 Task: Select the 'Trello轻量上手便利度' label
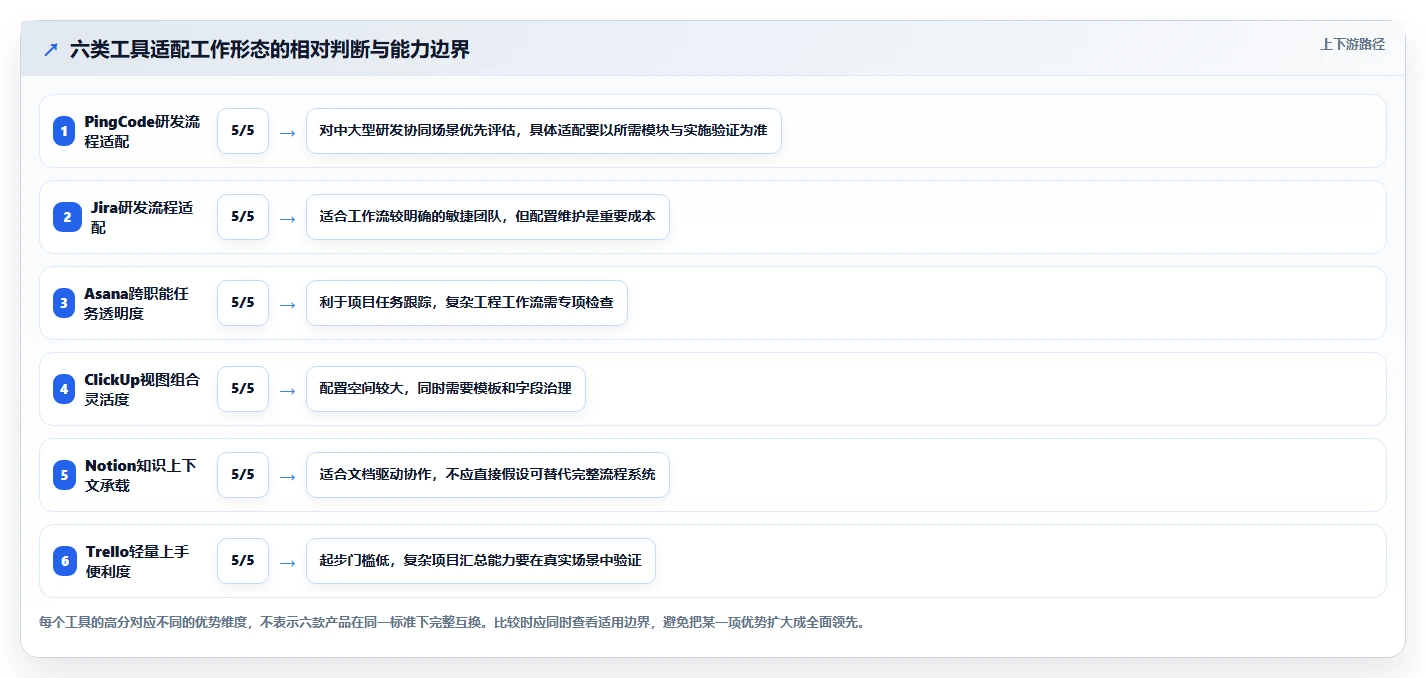pyautogui.click(x=137, y=561)
